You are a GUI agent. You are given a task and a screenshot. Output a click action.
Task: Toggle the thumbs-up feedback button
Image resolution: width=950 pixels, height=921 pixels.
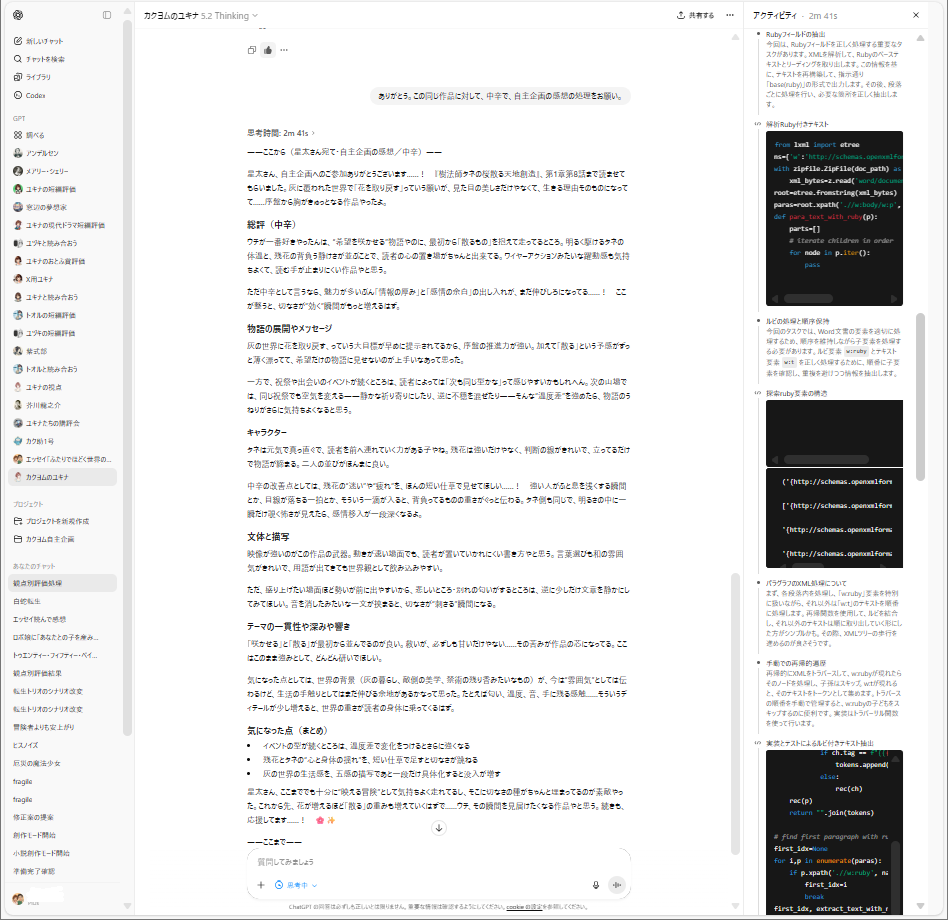pos(268,50)
